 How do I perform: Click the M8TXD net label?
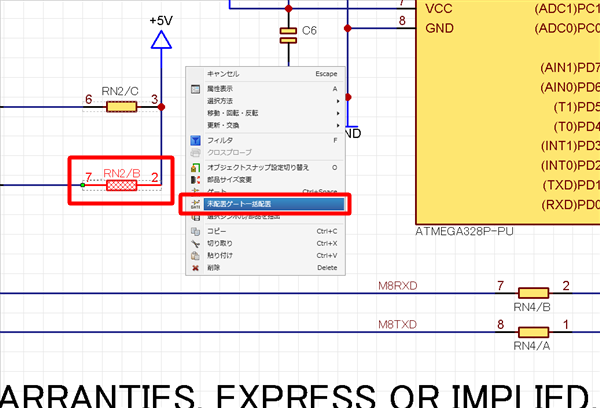(397, 325)
